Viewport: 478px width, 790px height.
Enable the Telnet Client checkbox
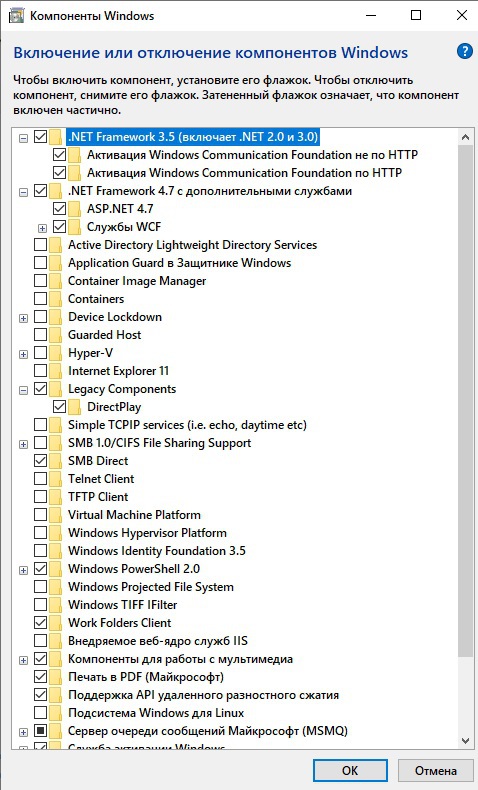point(40,479)
